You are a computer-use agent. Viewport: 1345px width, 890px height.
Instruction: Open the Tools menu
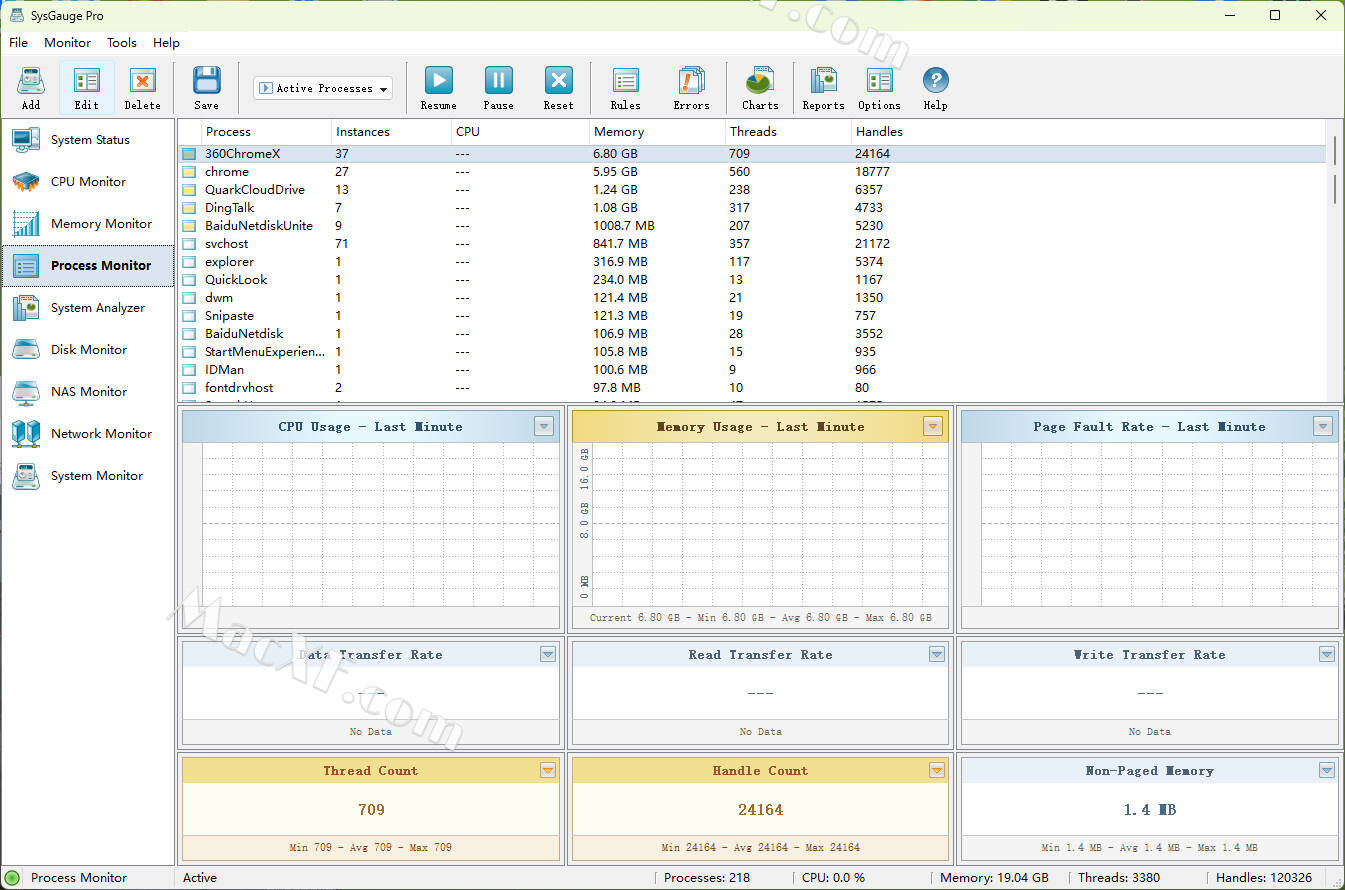pyautogui.click(x=122, y=43)
